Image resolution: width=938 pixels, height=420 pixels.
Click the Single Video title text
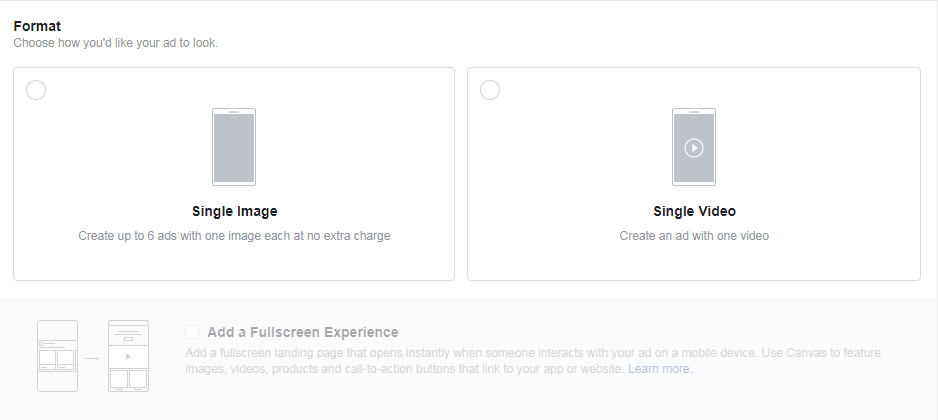coord(694,211)
